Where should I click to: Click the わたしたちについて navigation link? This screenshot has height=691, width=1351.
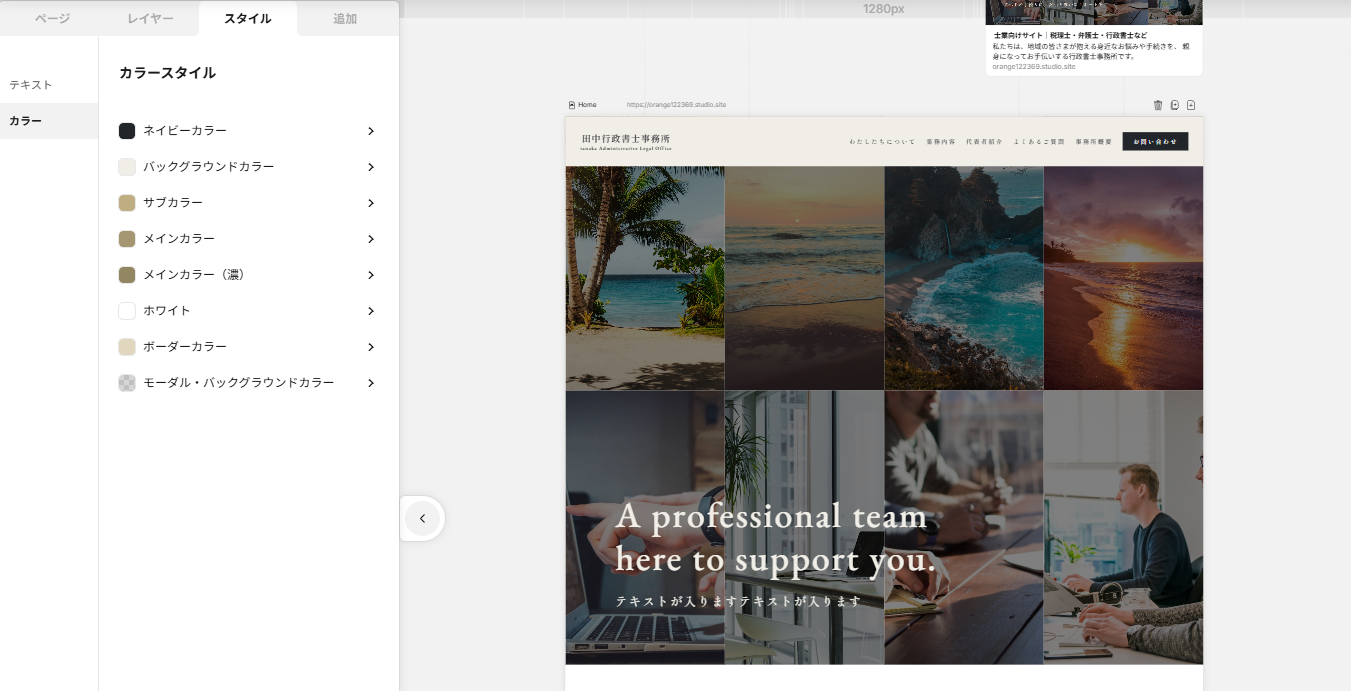click(882, 142)
